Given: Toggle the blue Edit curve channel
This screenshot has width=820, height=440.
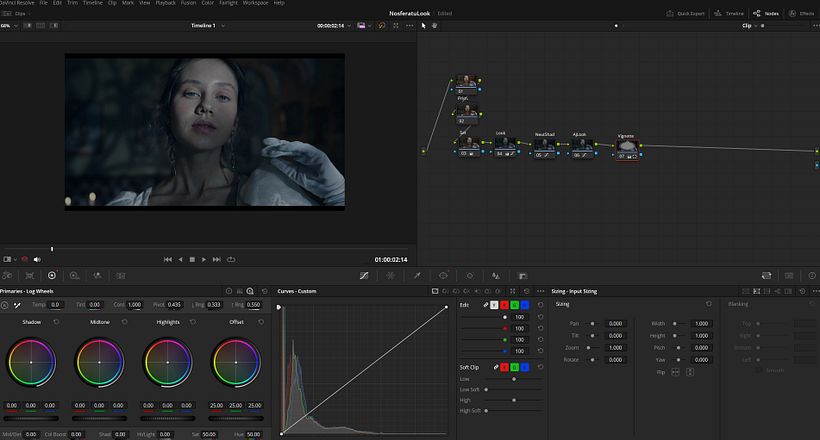Looking at the screenshot, I should pos(525,304).
